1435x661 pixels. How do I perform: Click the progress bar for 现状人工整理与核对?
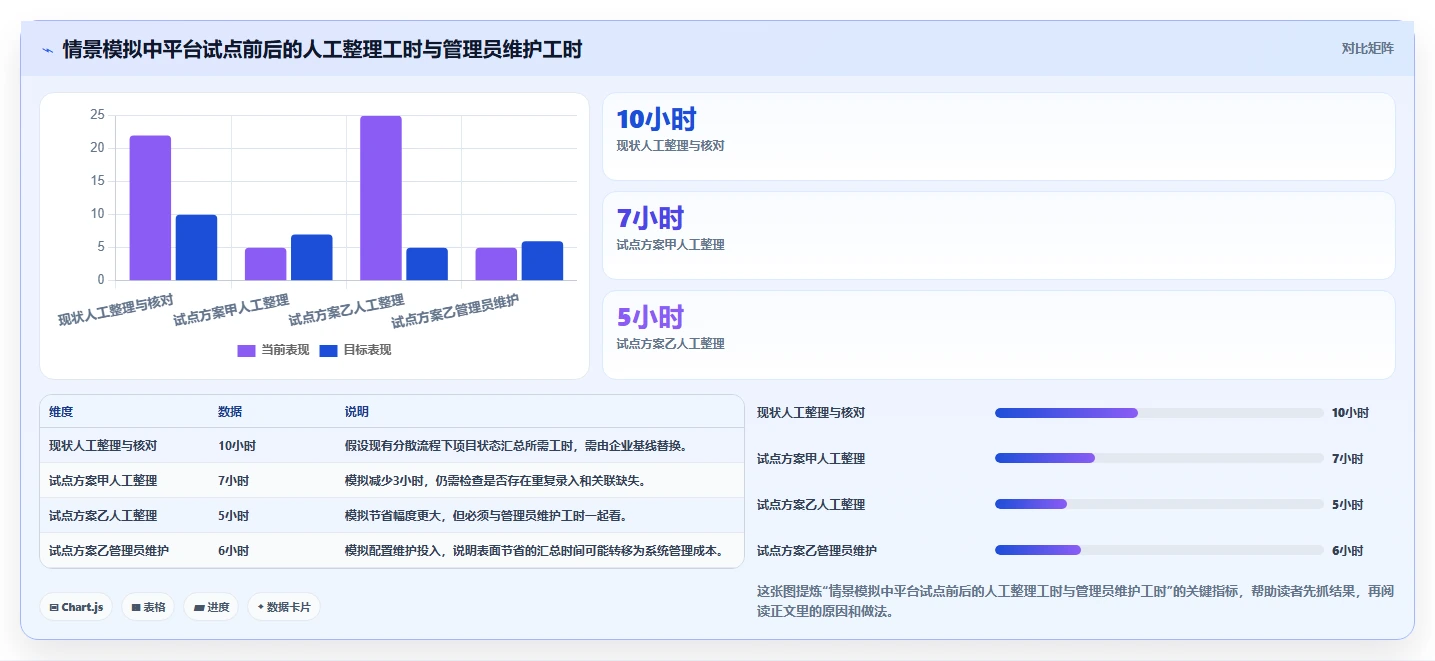(1159, 413)
